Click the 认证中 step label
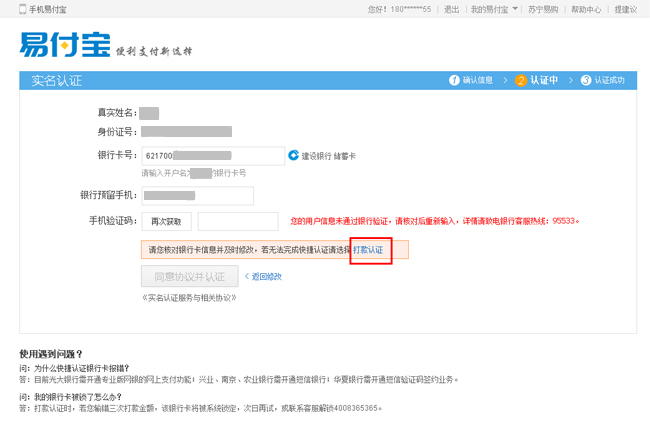The width and height of the screenshot is (650, 444). point(544,80)
